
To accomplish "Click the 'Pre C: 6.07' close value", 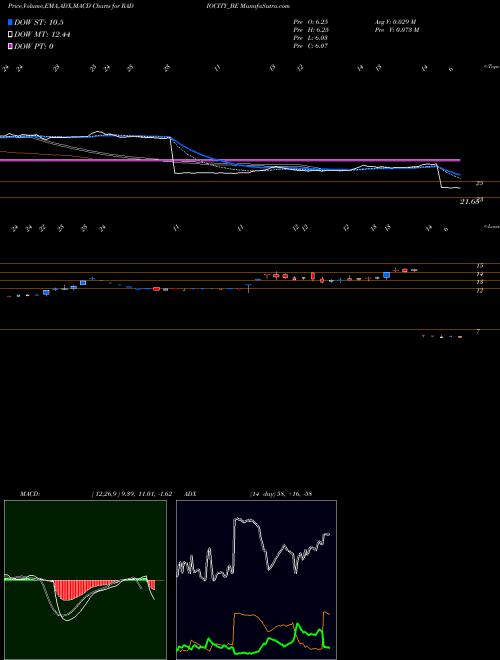I will [311, 46].
